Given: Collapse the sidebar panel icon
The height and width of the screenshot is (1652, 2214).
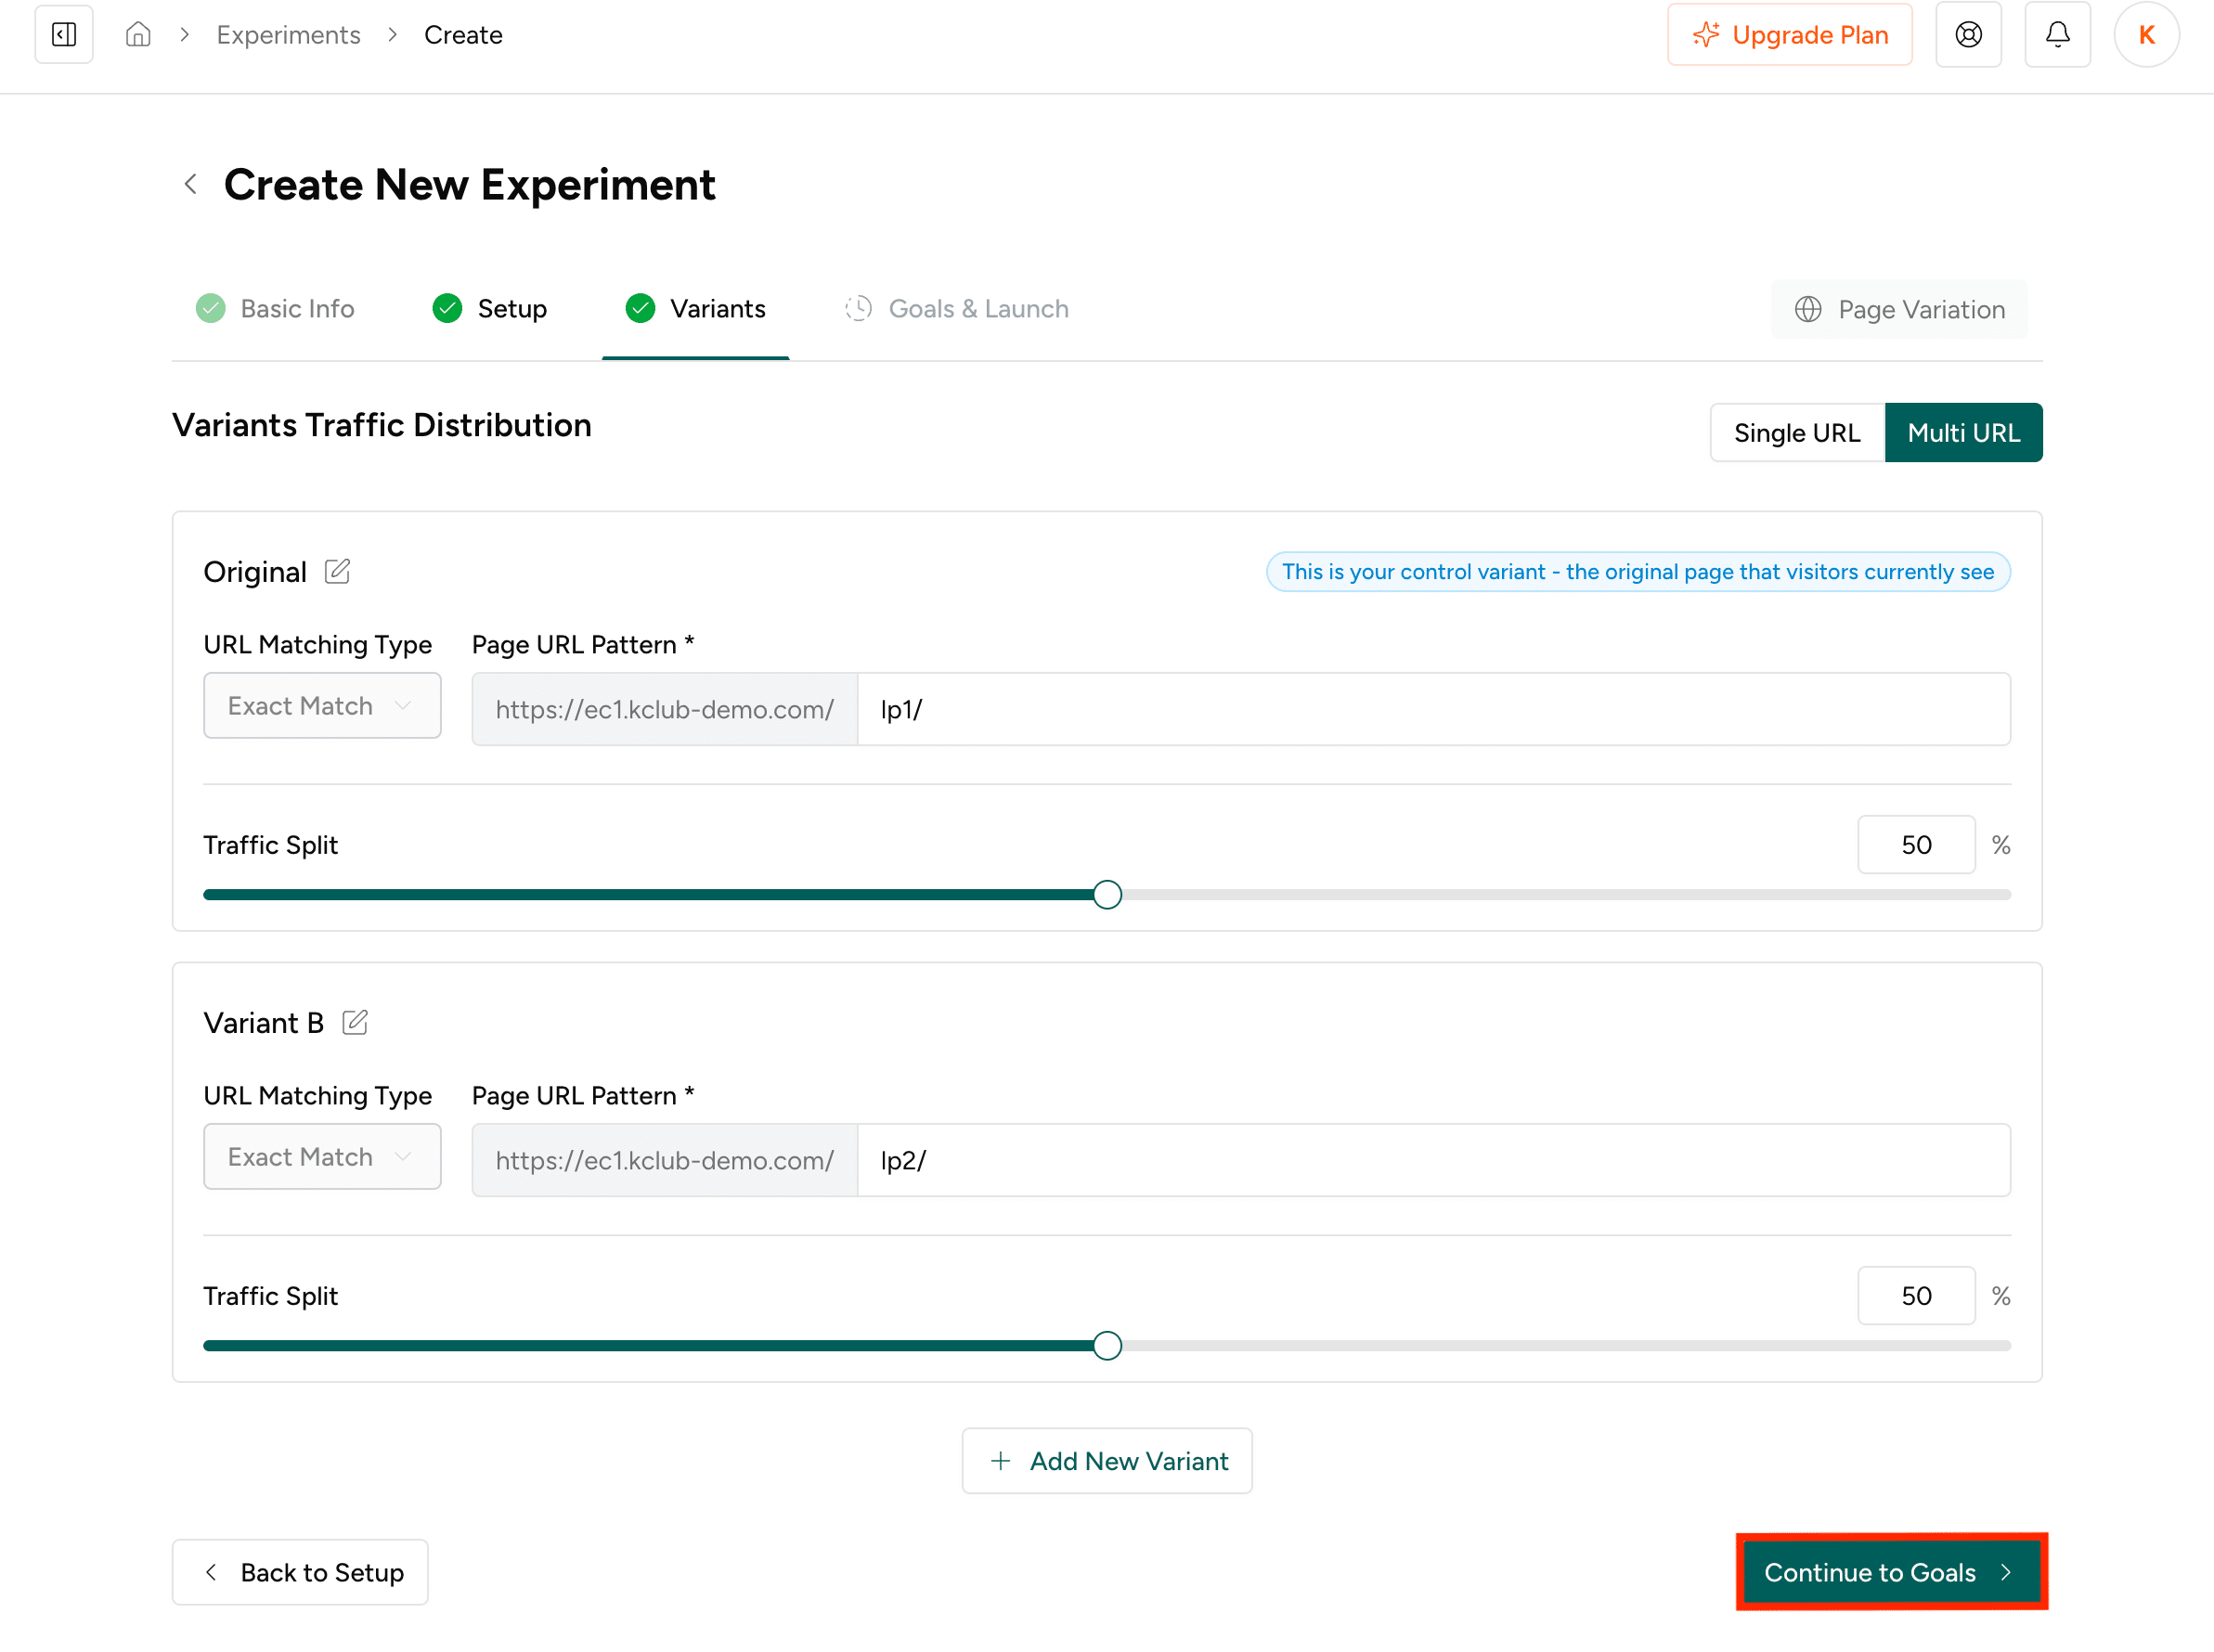Looking at the screenshot, I should (64, 35).
